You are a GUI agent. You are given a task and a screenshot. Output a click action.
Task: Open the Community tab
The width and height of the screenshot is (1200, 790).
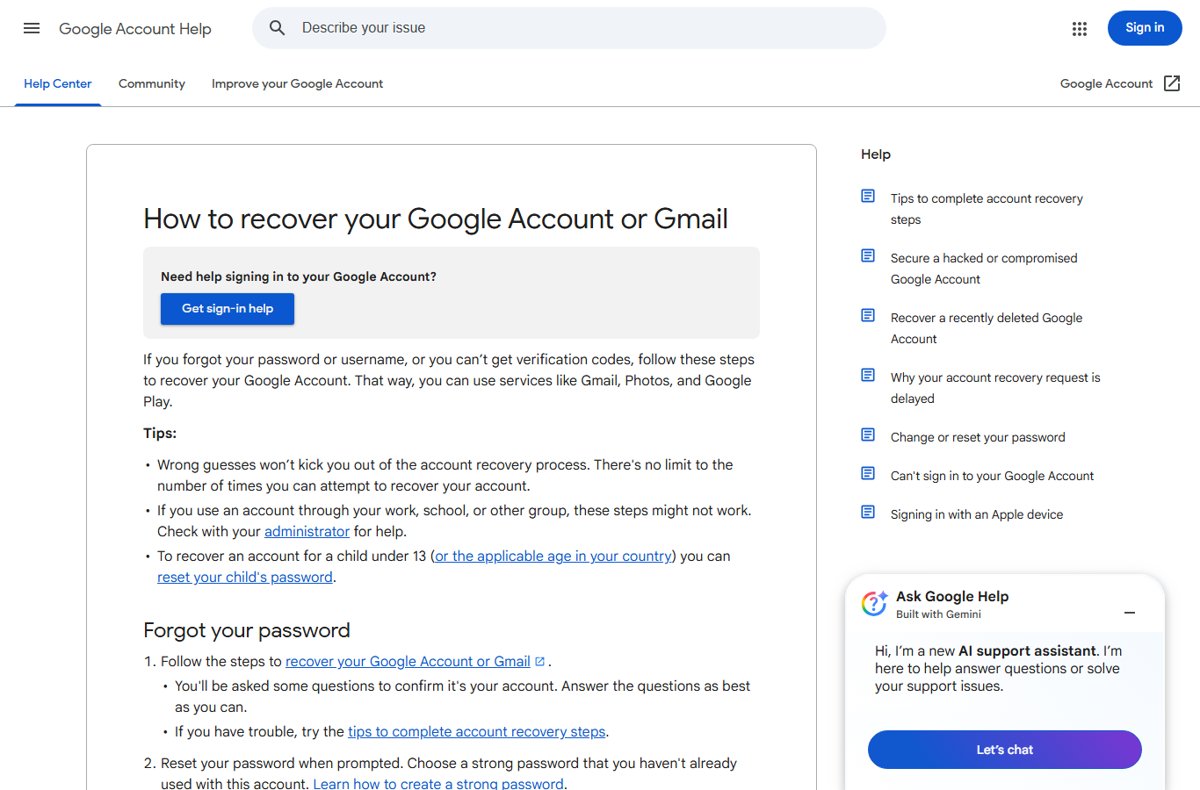pyautogui.click(x=152, y=84)
